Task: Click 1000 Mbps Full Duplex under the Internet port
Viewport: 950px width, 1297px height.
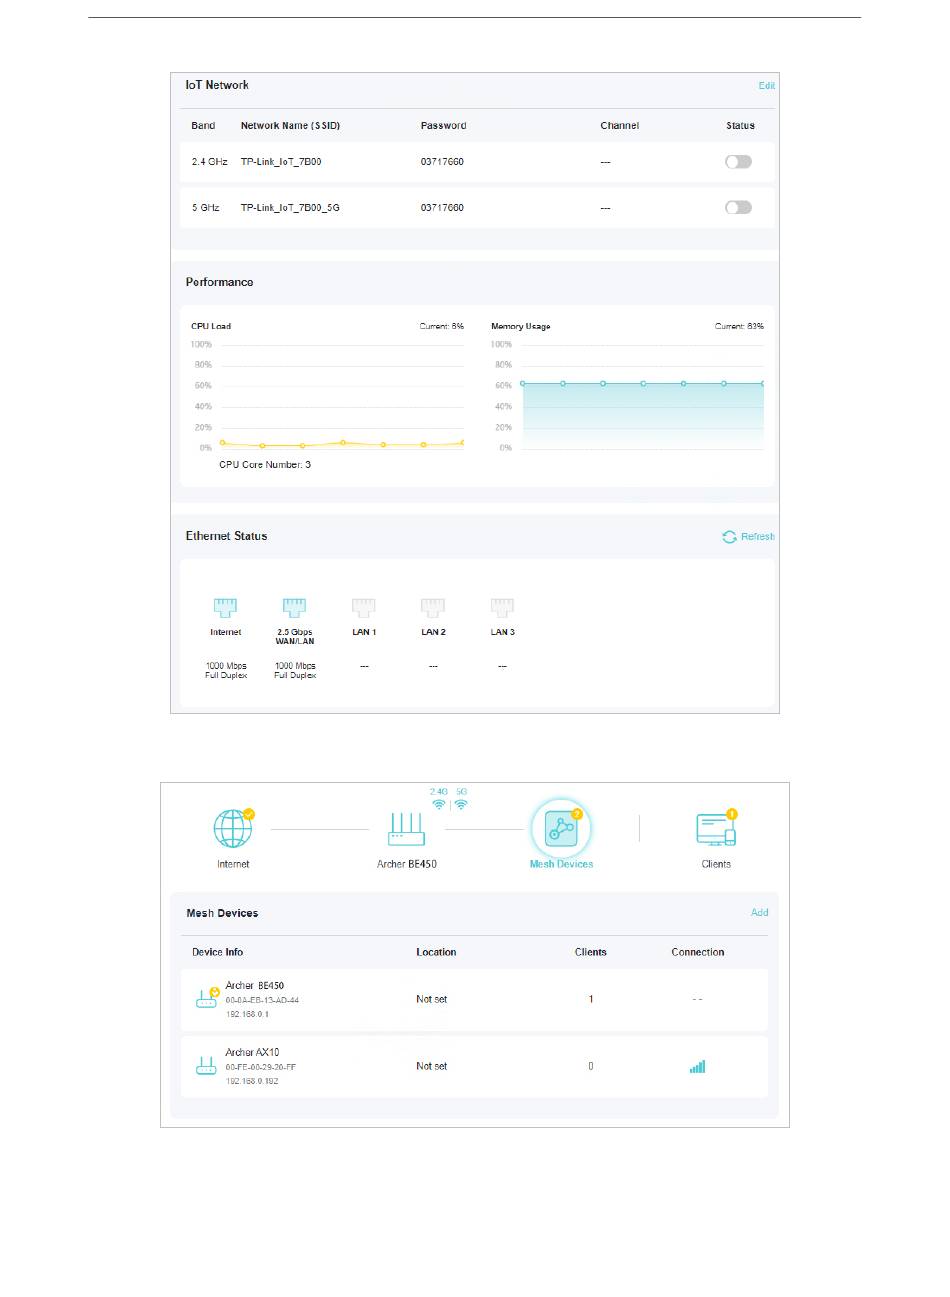Action: coord(226,670)
